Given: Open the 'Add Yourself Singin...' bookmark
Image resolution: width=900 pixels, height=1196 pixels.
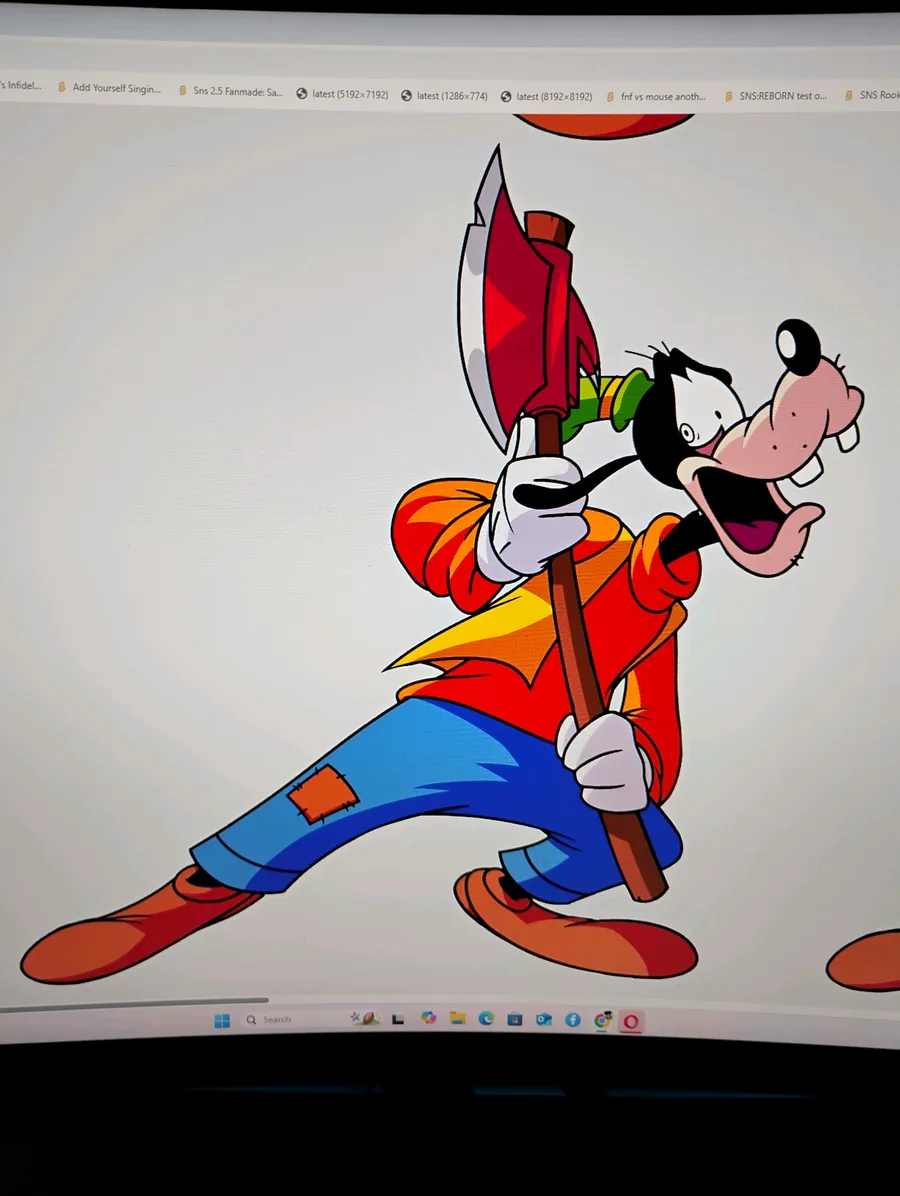Looking at the screenshot, I should (110, 88).
